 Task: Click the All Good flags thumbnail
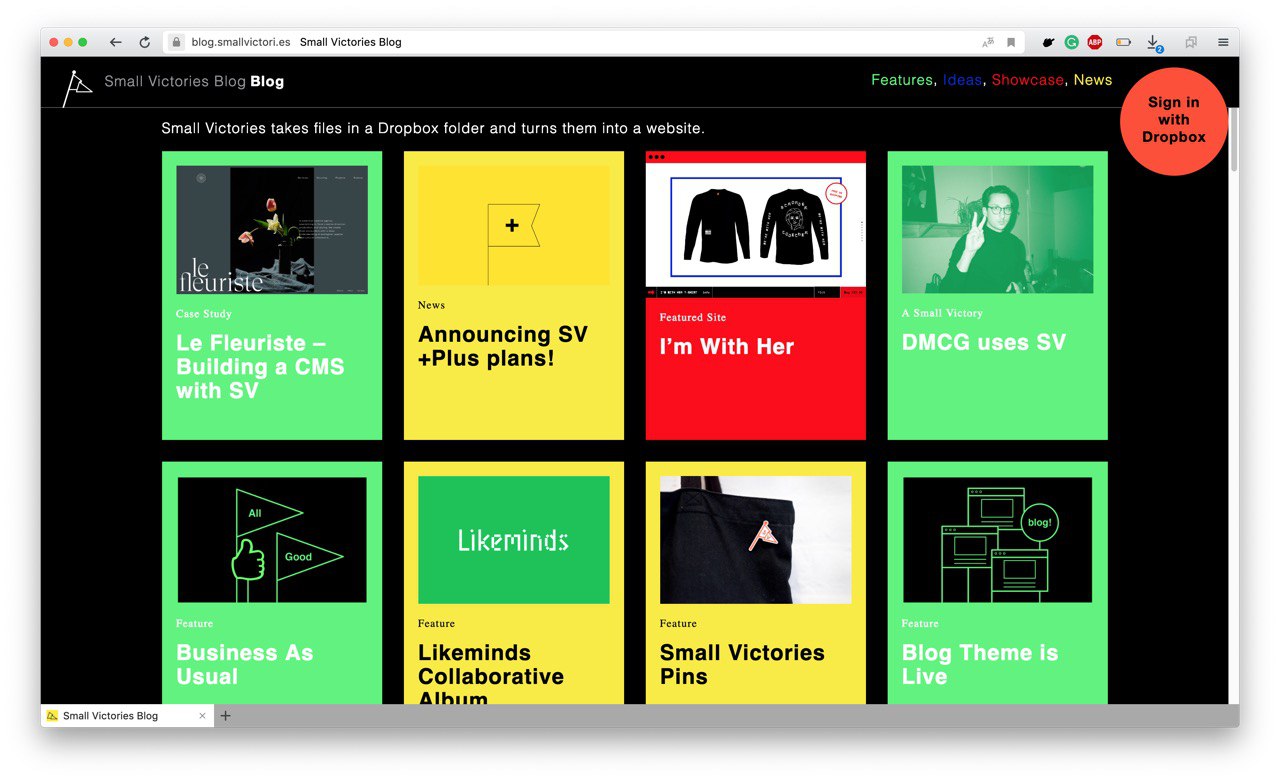272,540
